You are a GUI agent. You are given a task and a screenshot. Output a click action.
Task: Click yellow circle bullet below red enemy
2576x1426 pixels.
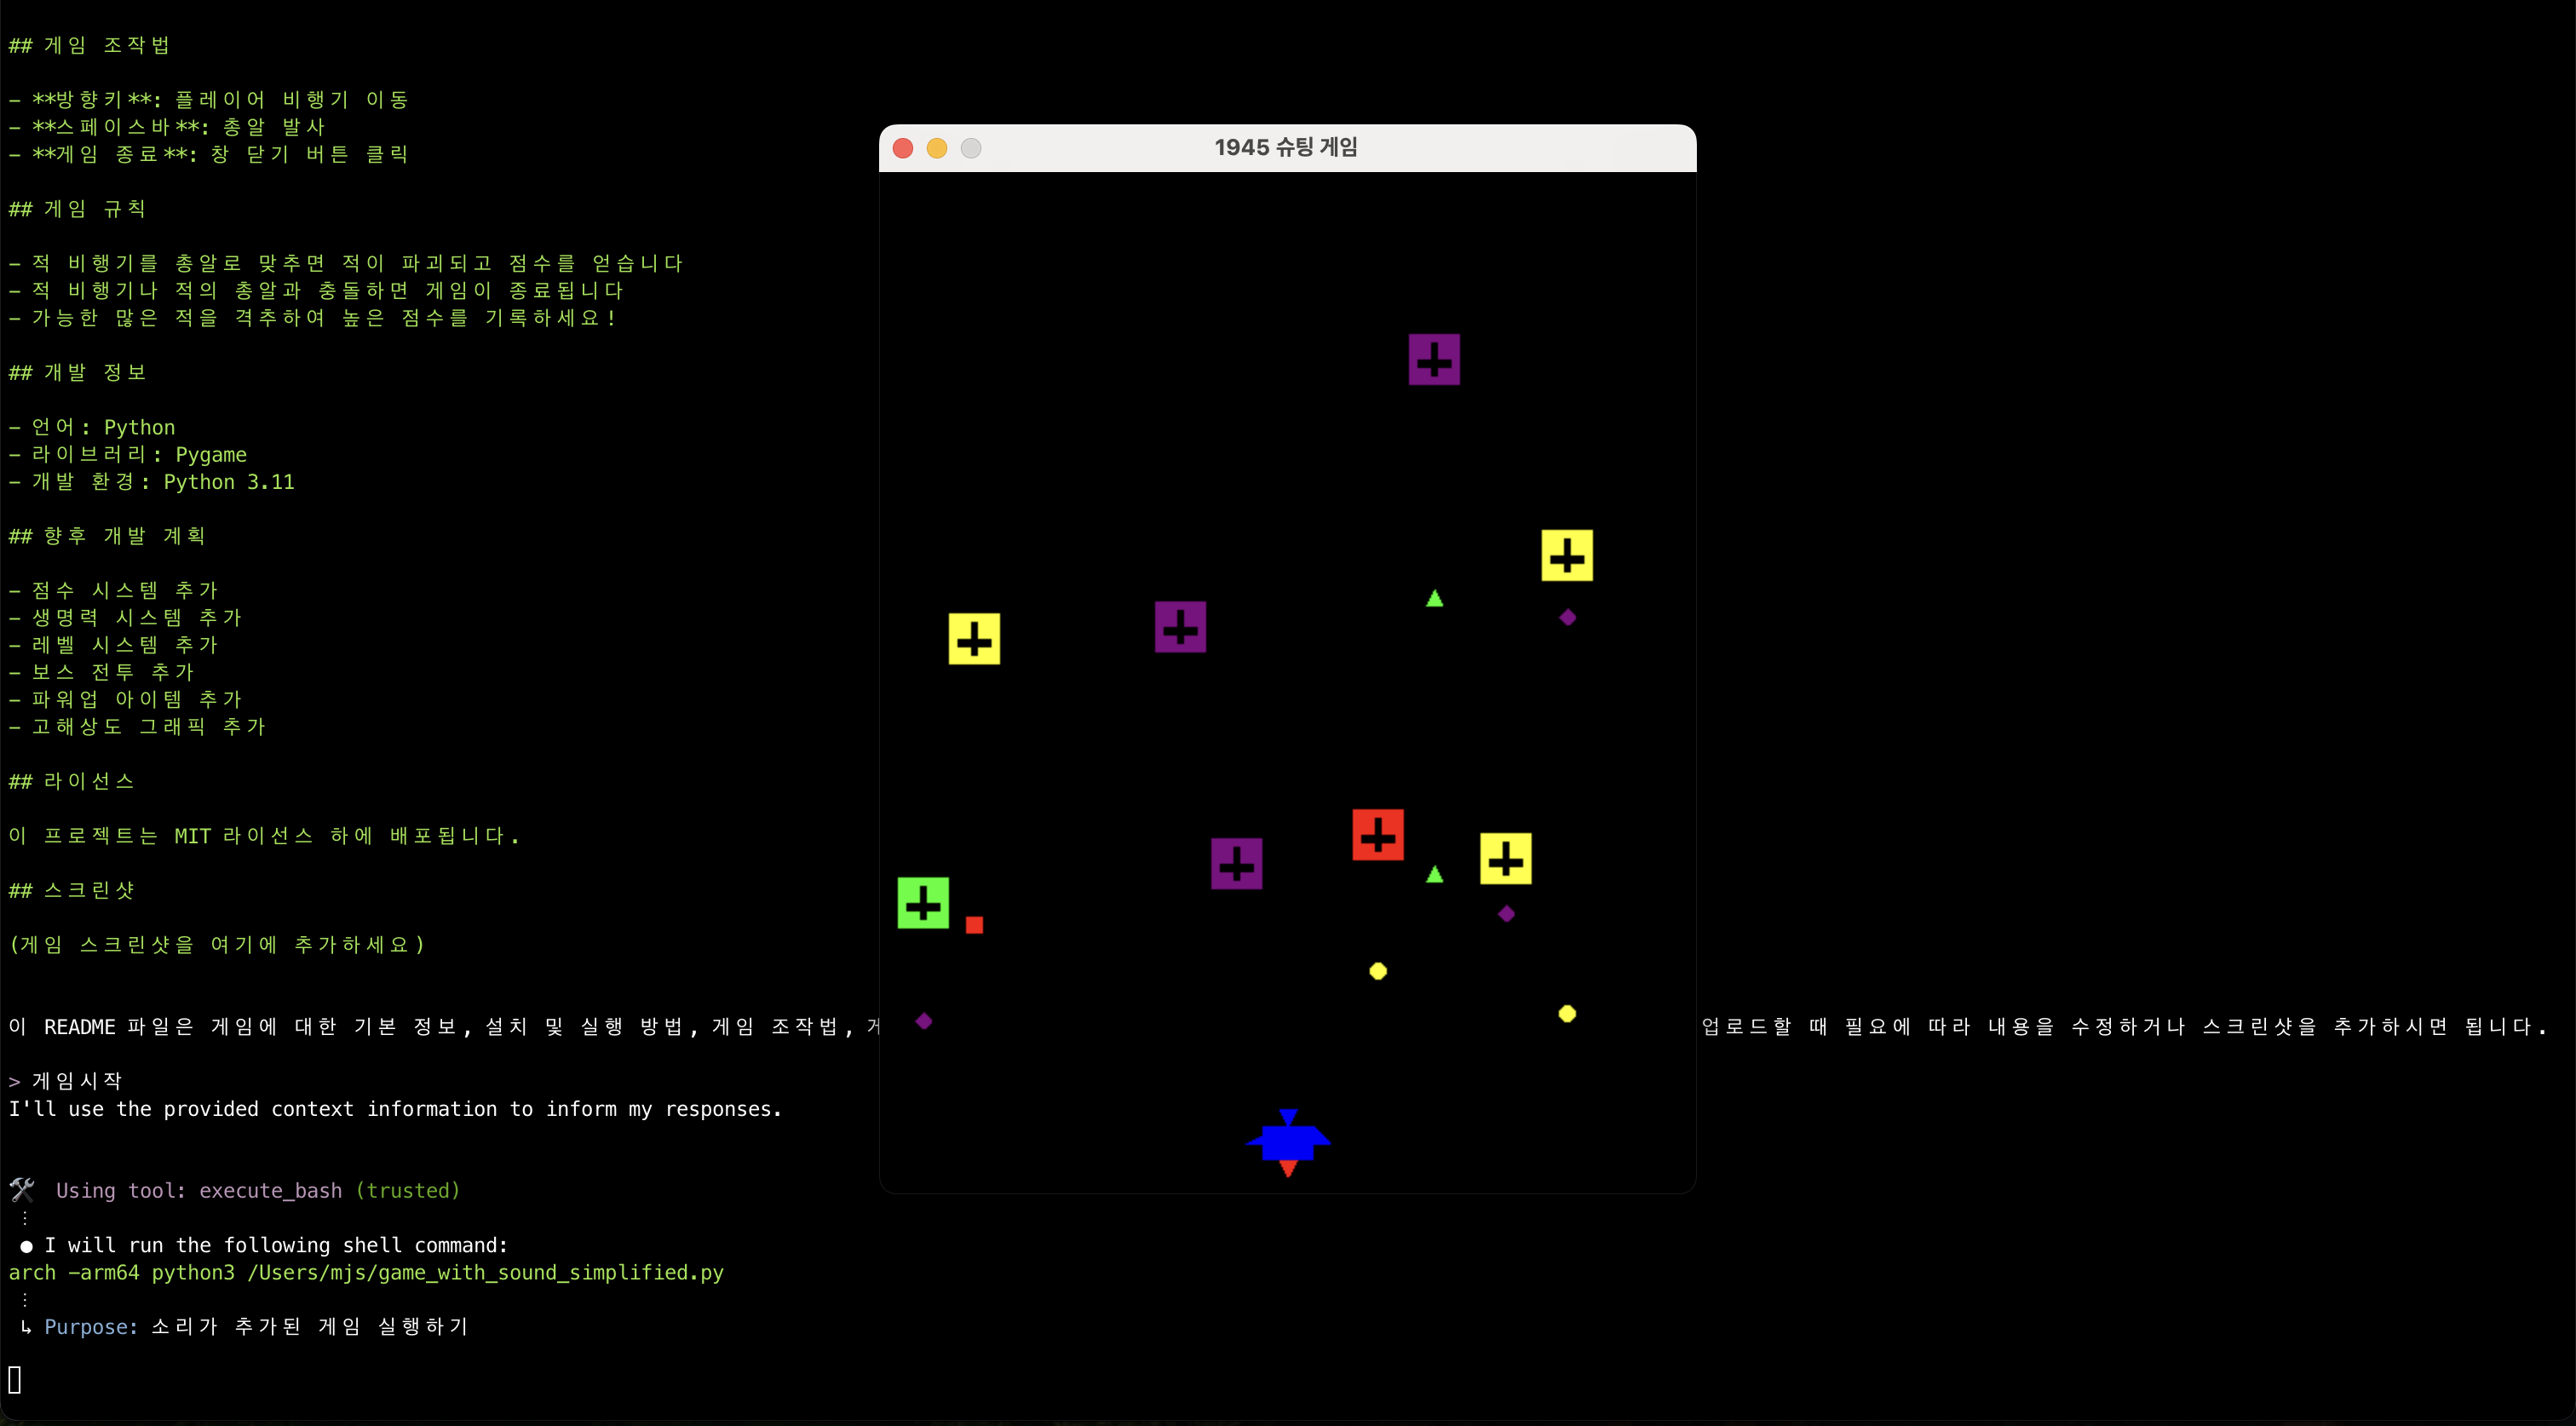coord(1377,971)
